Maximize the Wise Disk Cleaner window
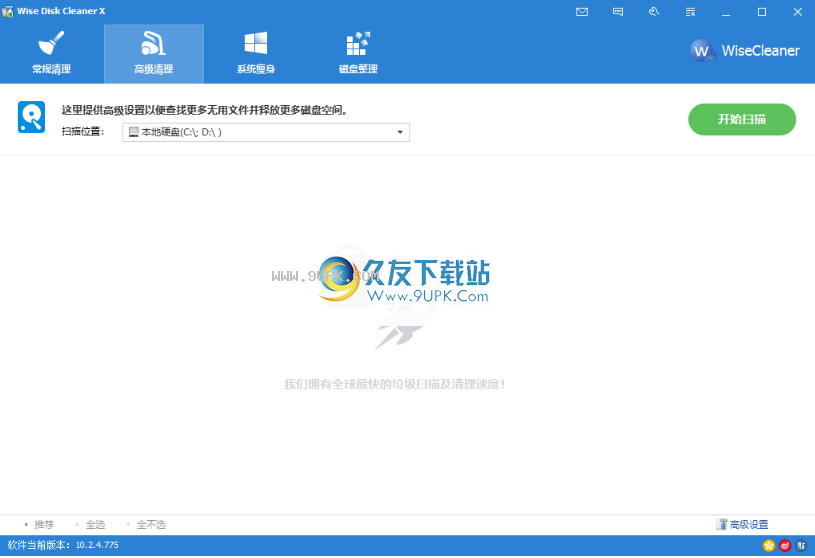Screen dimensions: 815x558 (x=761, y=11)
